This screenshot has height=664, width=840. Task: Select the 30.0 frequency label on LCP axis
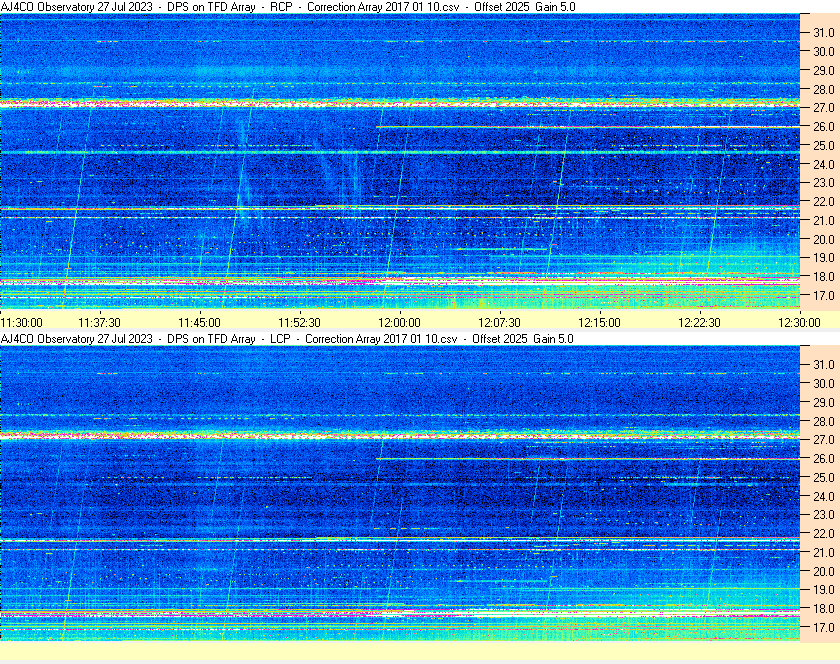pyautogui.click(x=824, y=384)
